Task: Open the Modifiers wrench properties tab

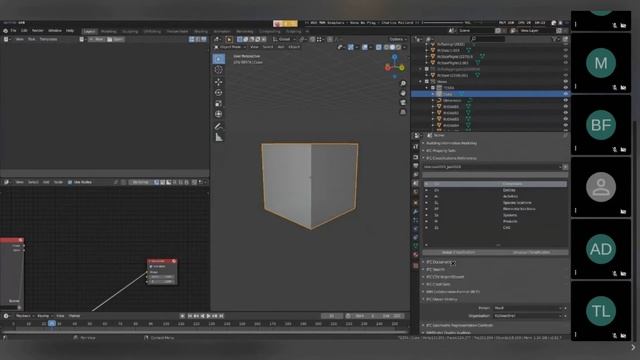Action: point(416,211)
